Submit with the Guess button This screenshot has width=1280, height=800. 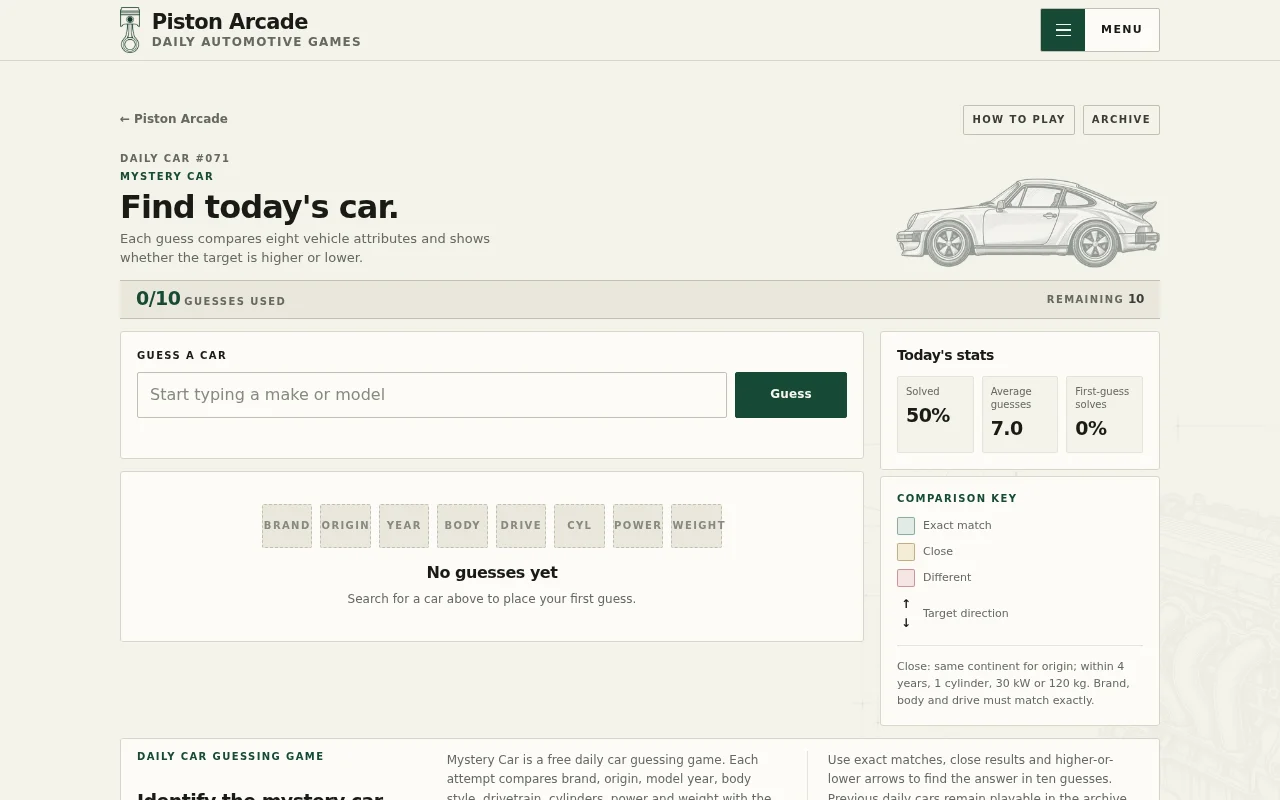(x=791, y=395)
